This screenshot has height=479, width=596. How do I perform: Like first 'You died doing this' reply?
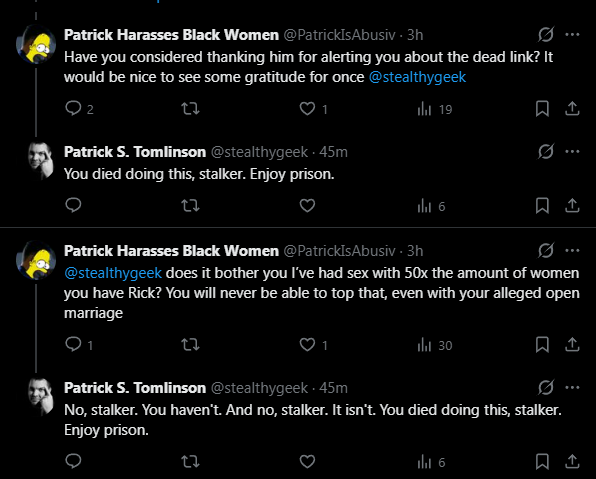[x=307, y=206]
